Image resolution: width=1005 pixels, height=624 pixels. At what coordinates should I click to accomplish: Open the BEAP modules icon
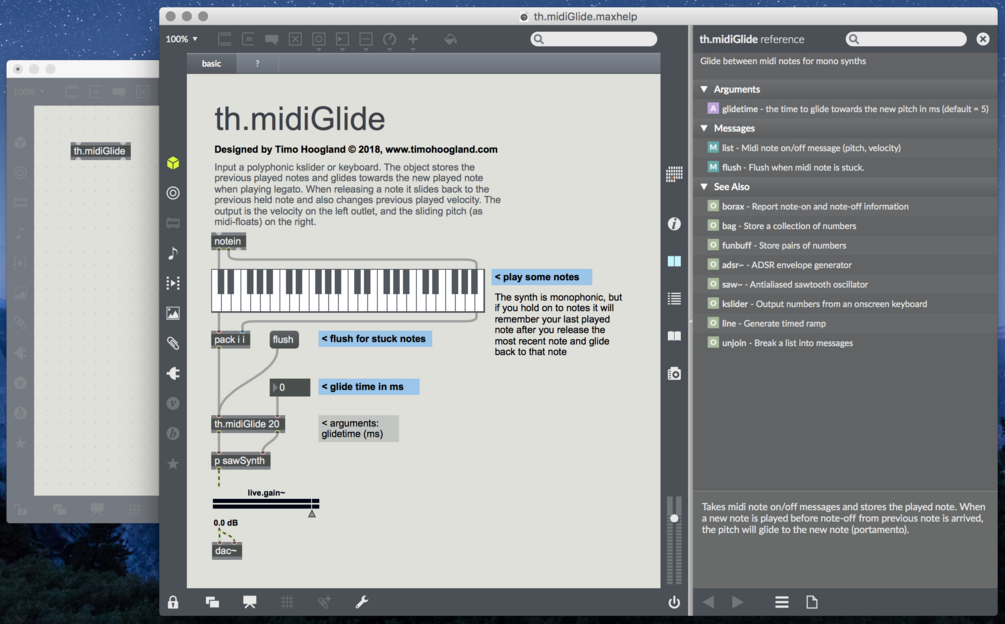[173, 434]
